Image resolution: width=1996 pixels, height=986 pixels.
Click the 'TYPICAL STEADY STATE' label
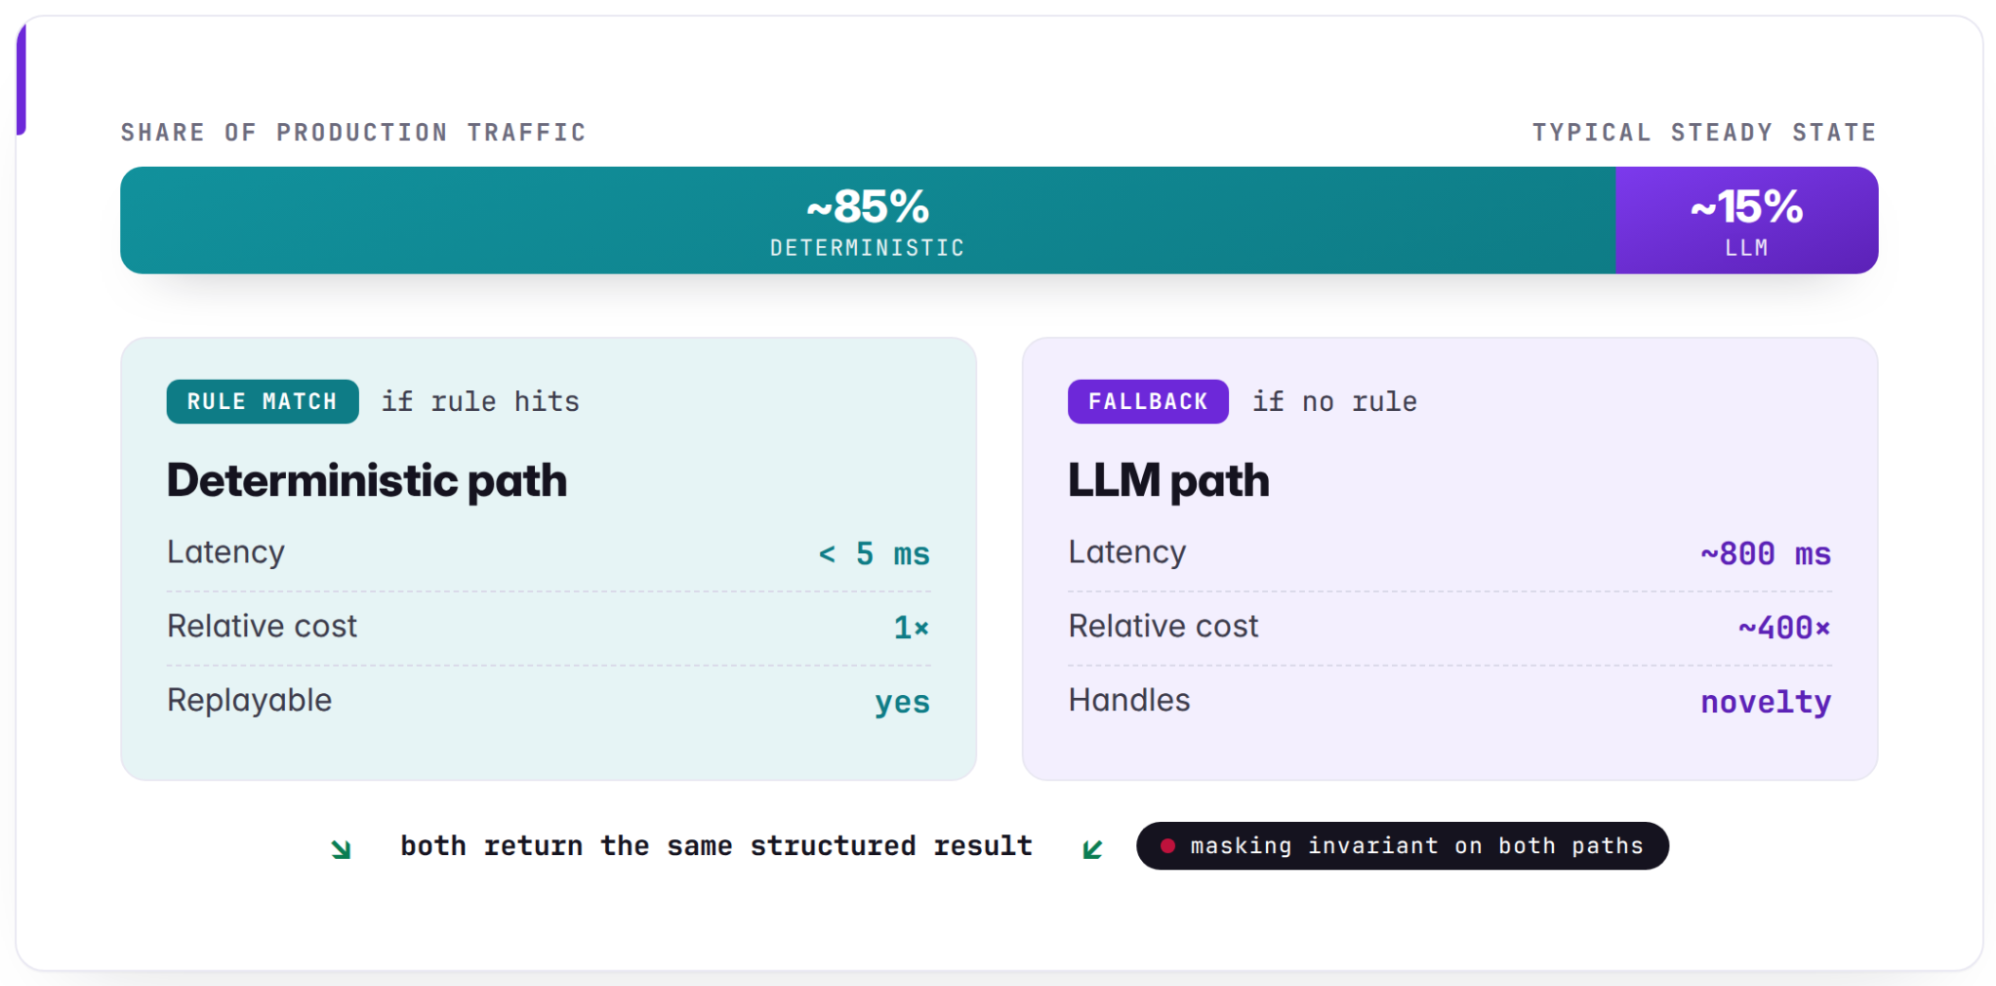[x=1704, y=132]
